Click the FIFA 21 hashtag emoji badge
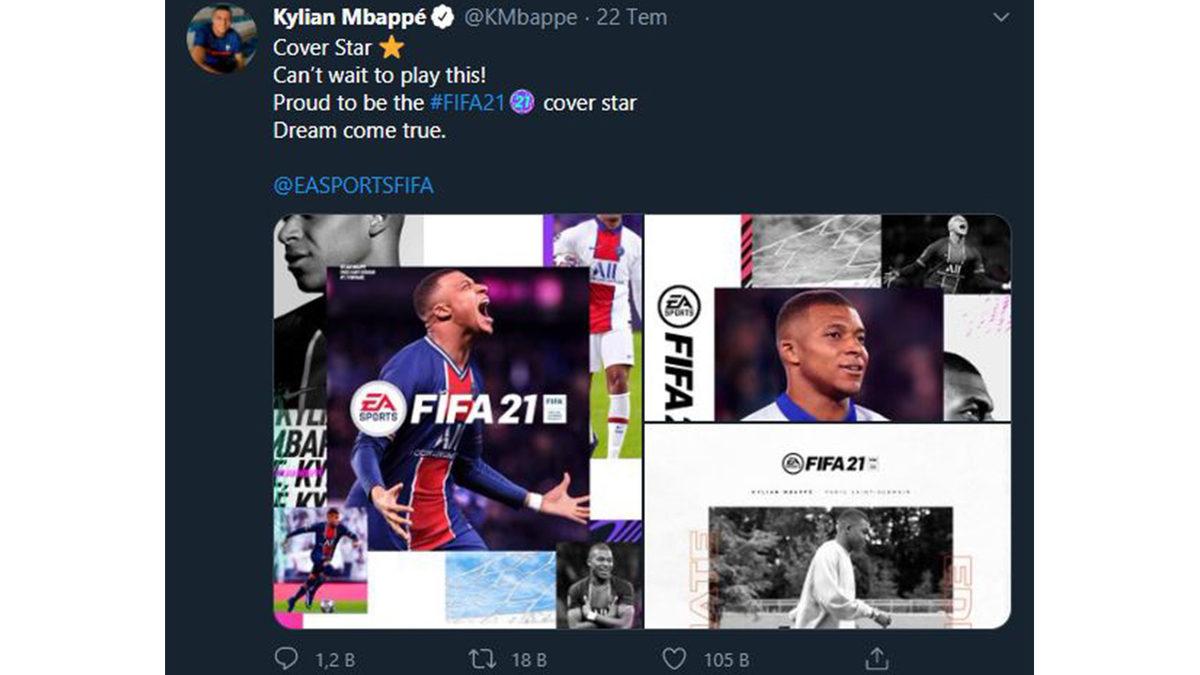Image resolution: width=1200 pixels, height=675 pixels. click(522, 103)
